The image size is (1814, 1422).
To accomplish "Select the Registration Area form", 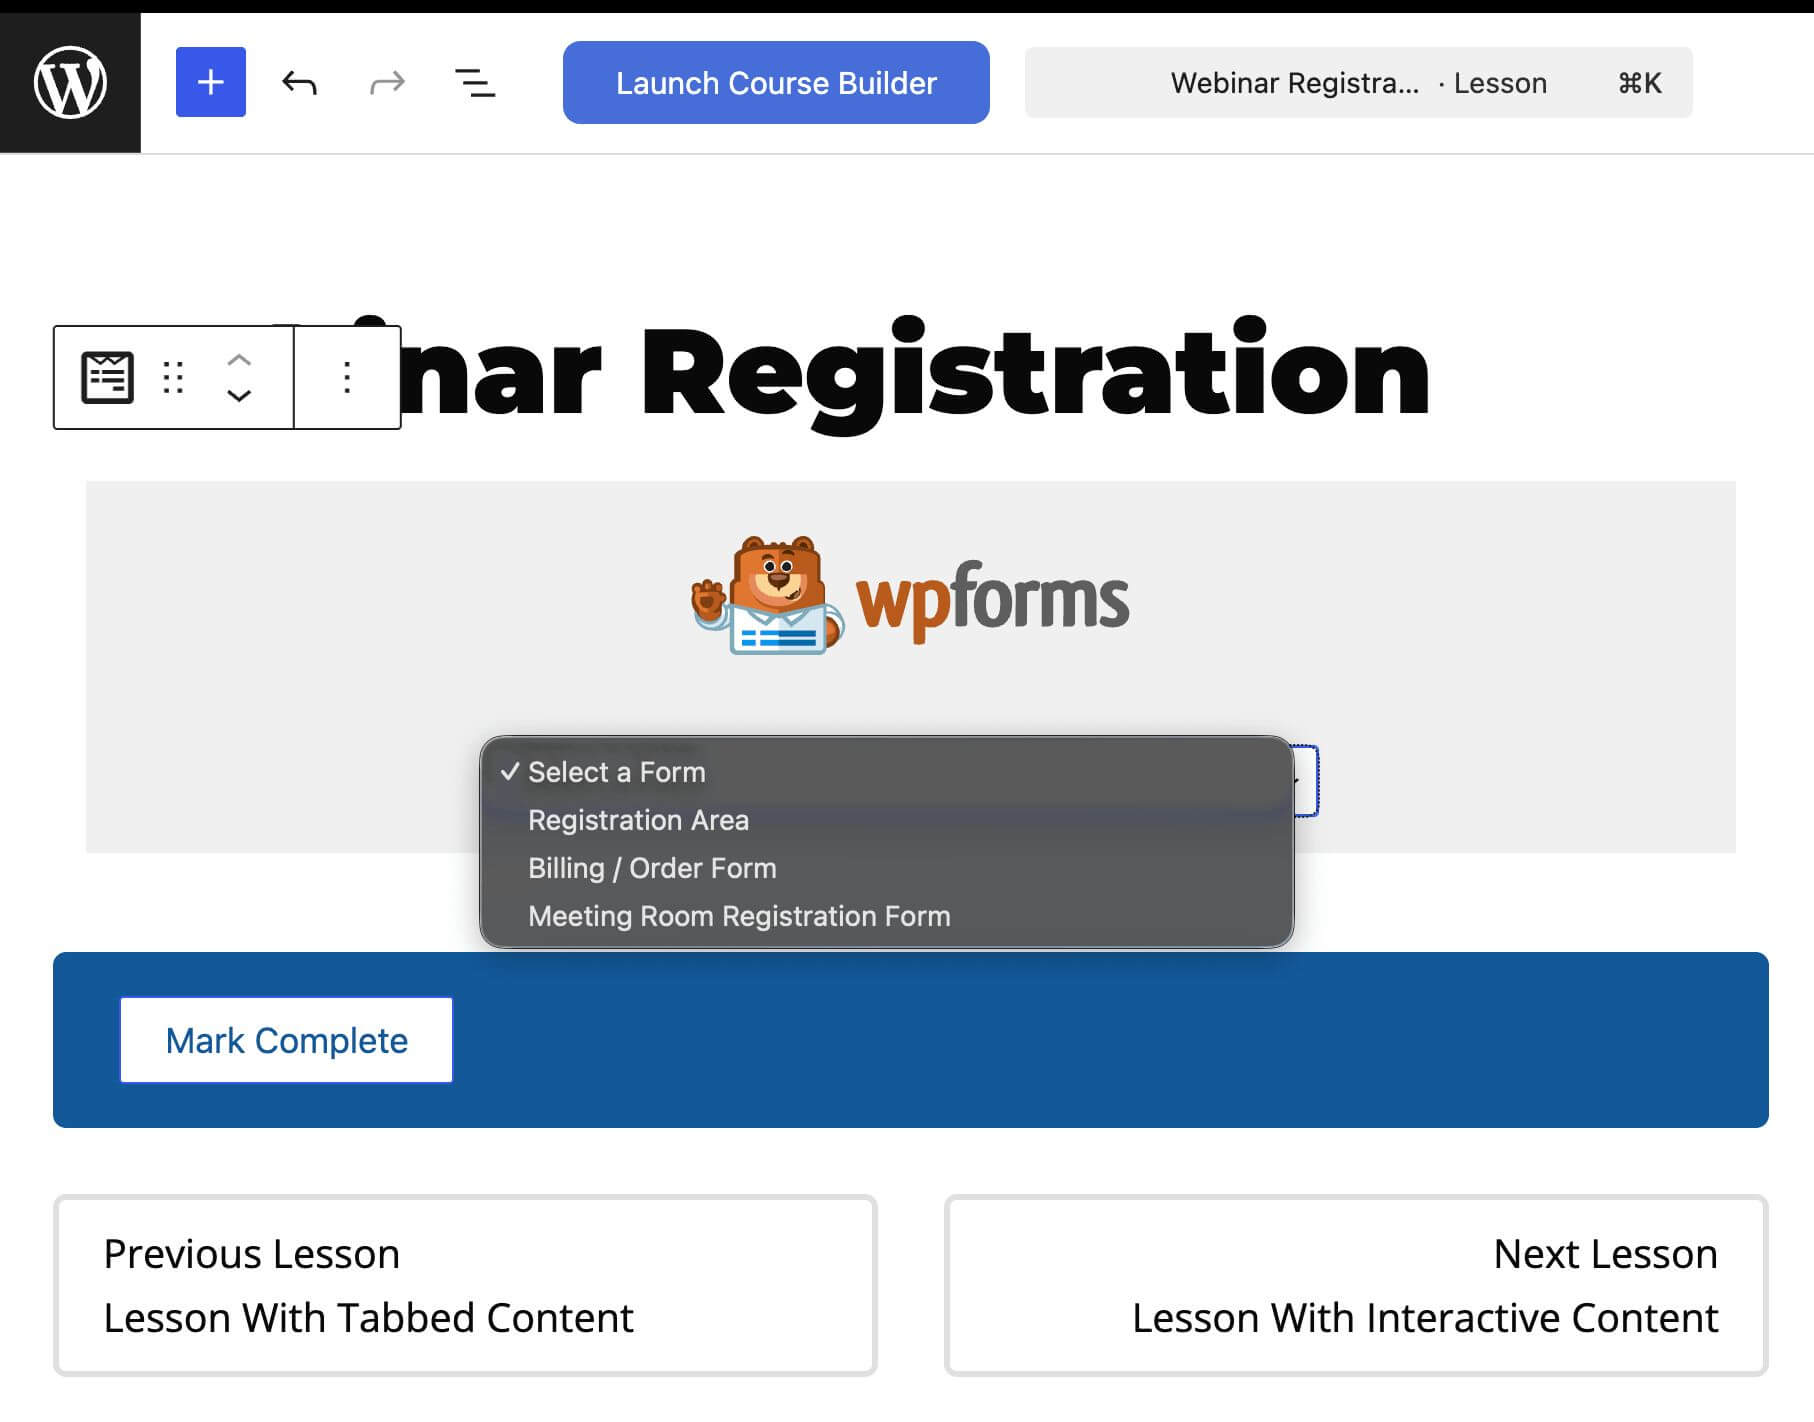I will click(887, 820).
